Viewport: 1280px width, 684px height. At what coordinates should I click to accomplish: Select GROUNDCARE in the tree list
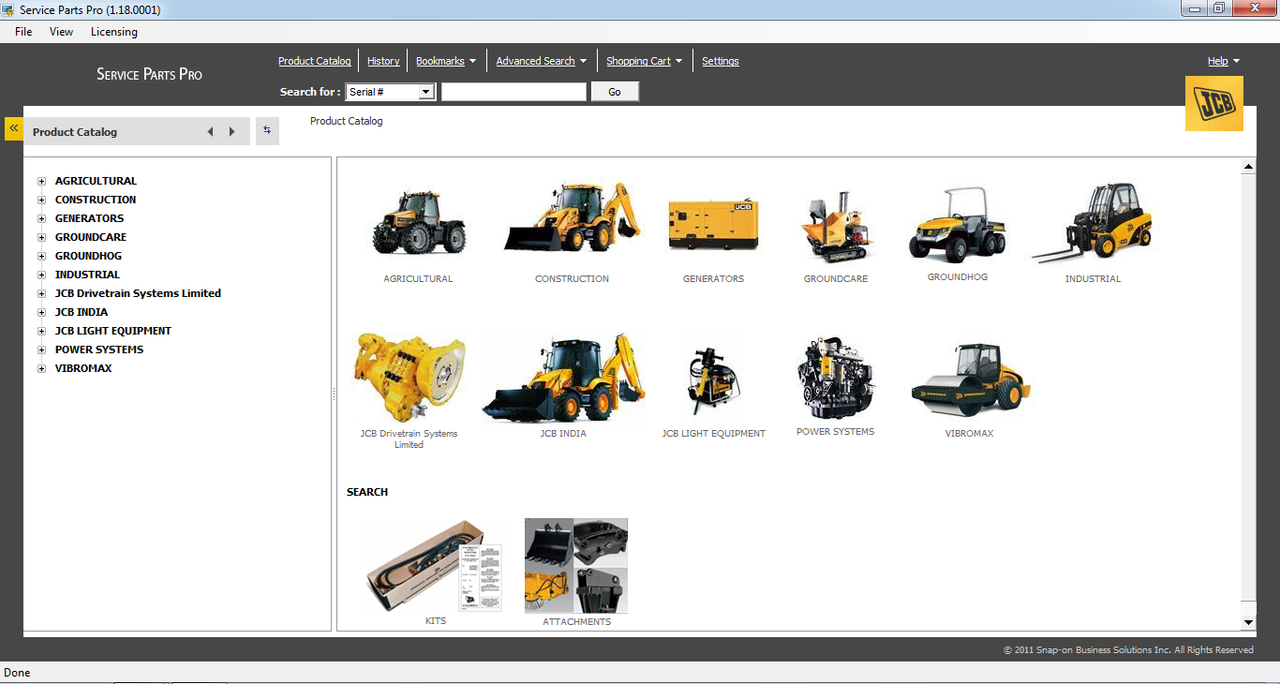90,238
